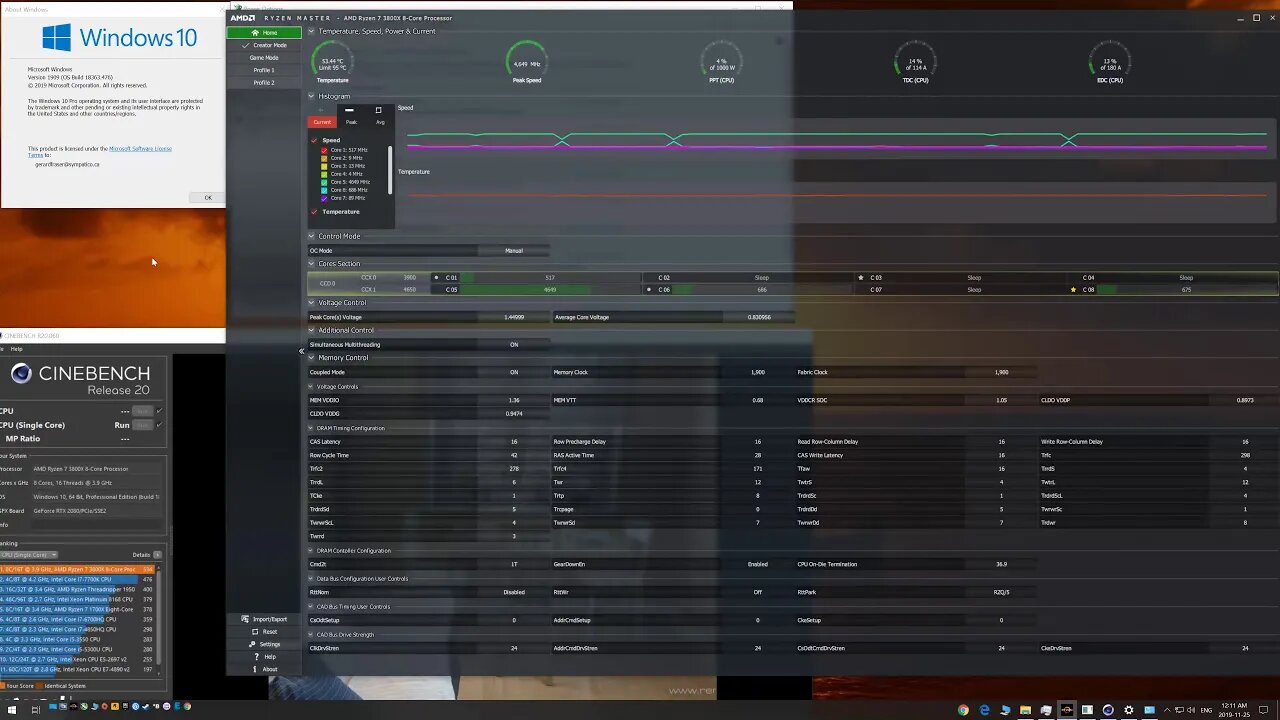Select Game Mode profile
Screen dimensions: 1280x720
coord(264,58)
